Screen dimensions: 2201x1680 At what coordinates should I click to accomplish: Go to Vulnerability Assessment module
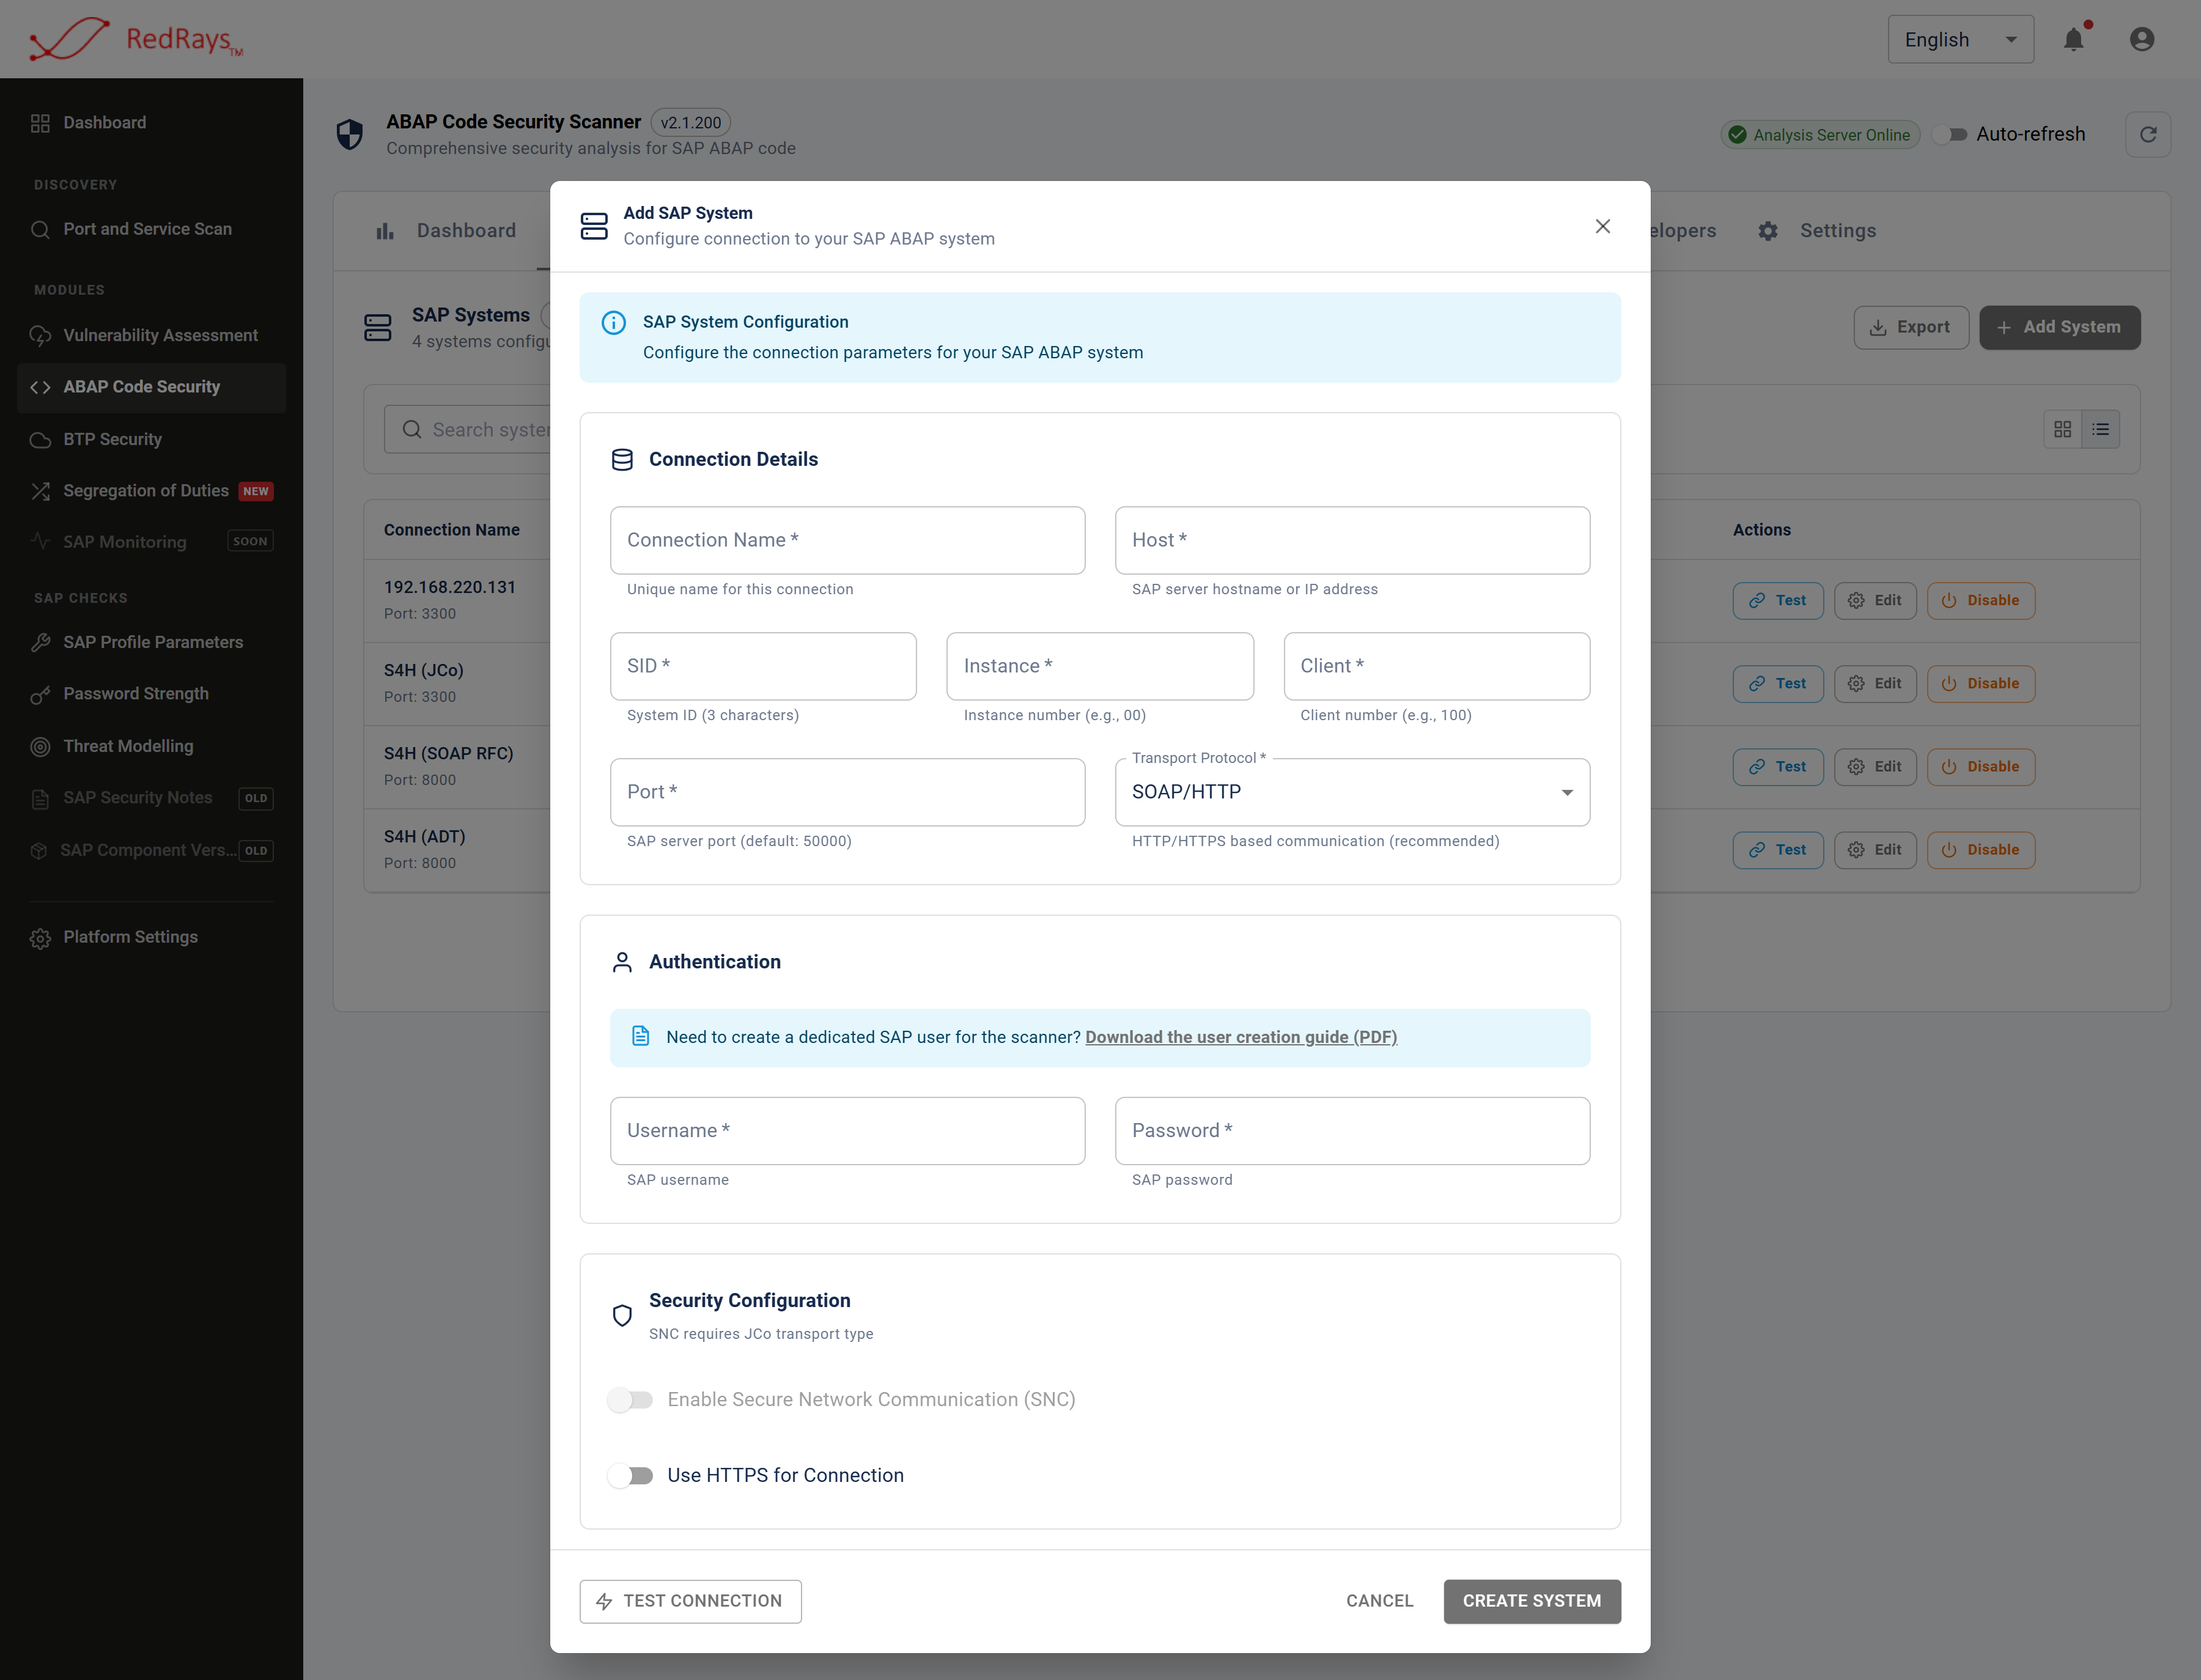[x=151, y=335]
